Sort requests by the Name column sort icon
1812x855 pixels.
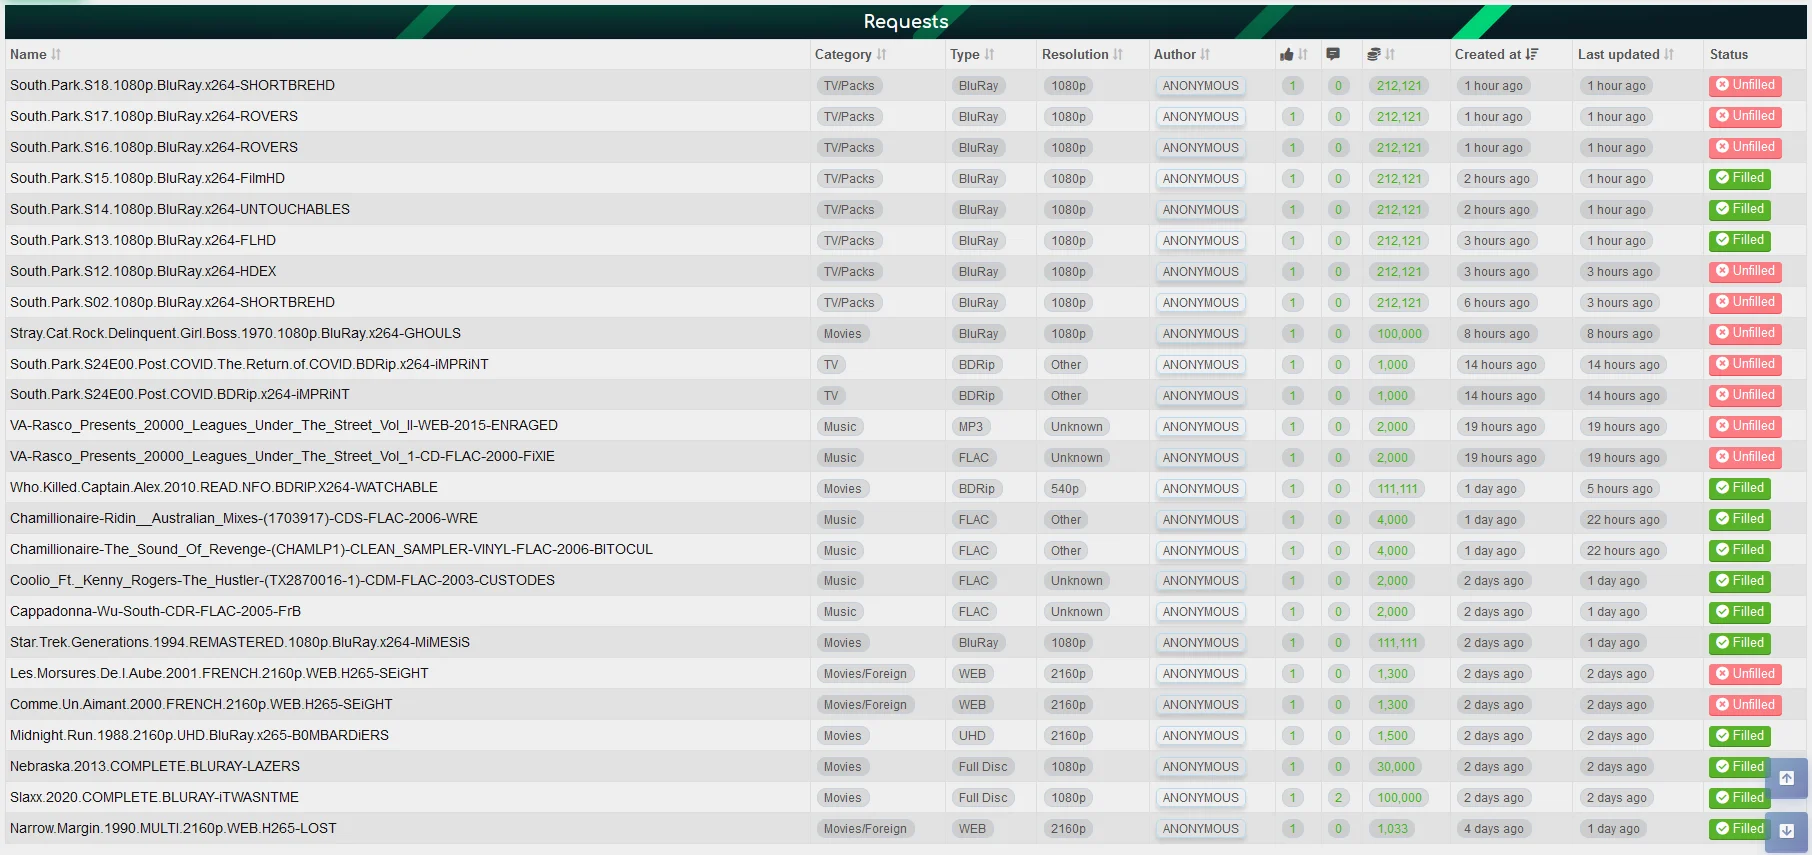(x=56, y=55)
